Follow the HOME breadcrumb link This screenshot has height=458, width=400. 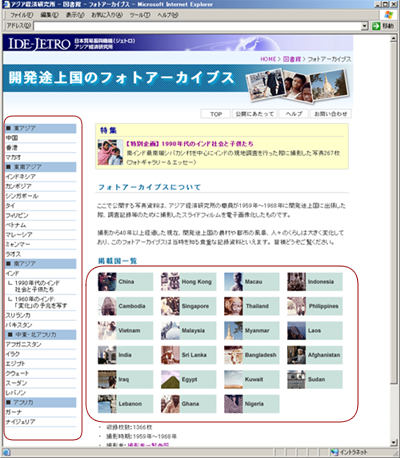[x=268, y=59]
